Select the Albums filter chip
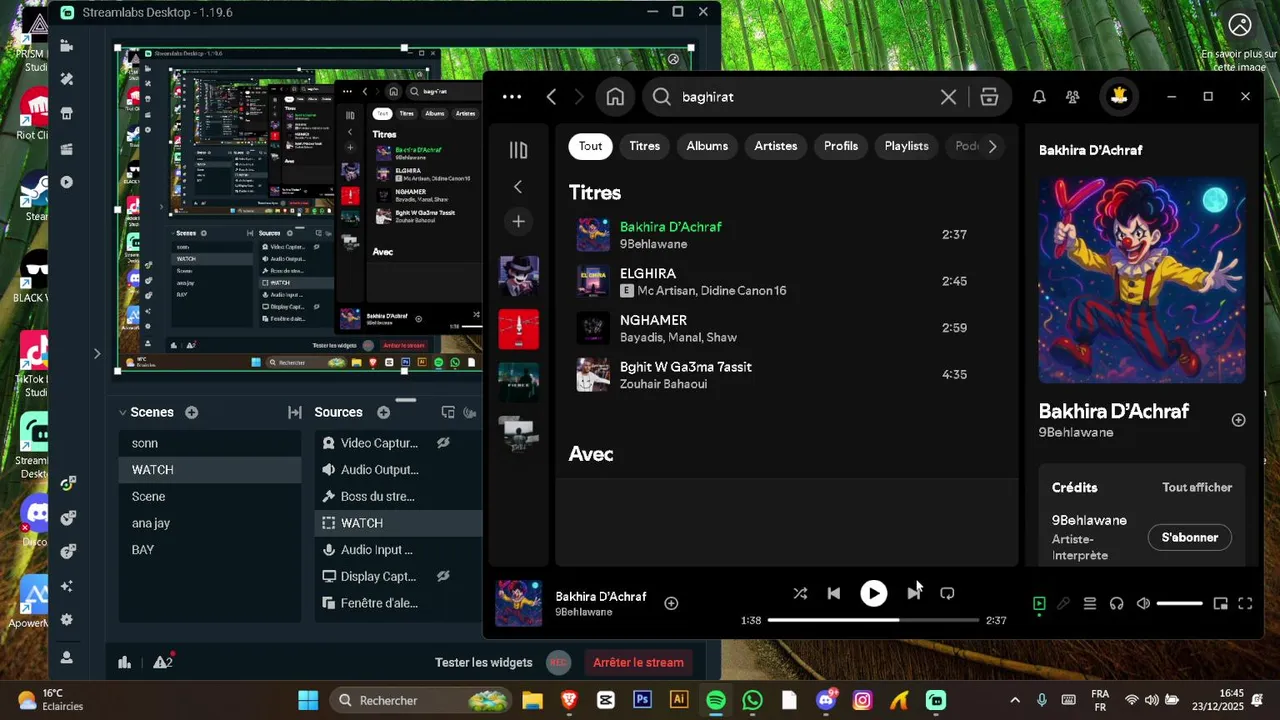 707,146
